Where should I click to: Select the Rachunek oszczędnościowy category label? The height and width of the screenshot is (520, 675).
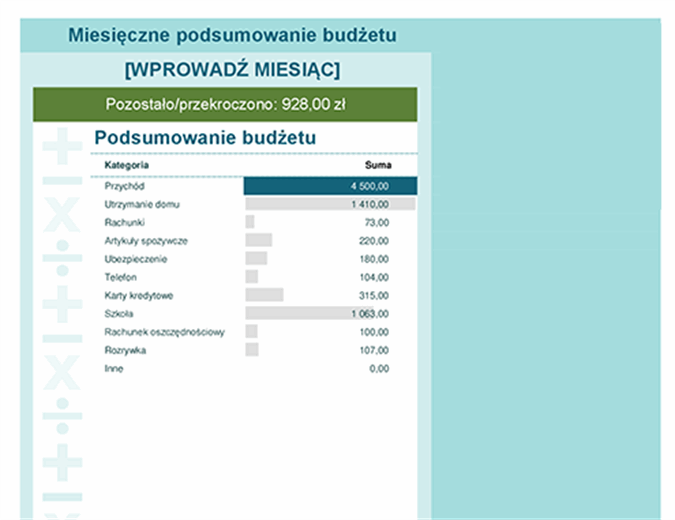[x=164, y=332]
